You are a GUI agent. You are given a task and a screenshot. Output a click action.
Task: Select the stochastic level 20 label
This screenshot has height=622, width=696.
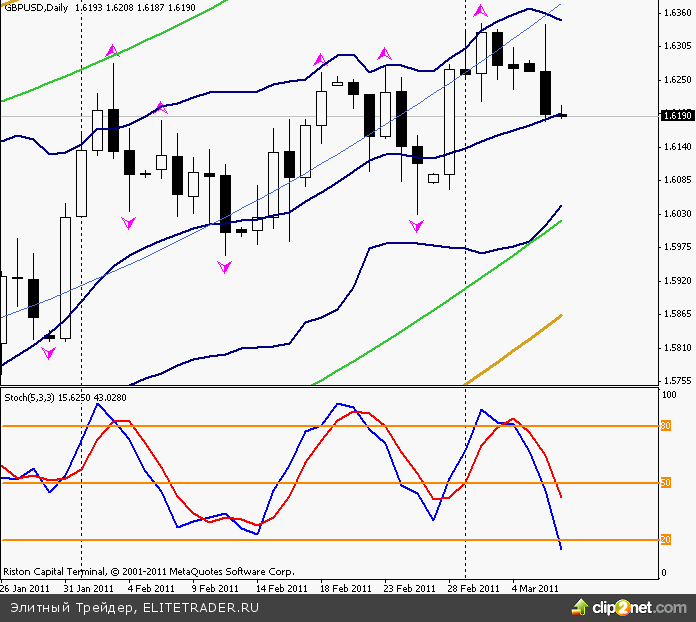[x=664, y=540]
